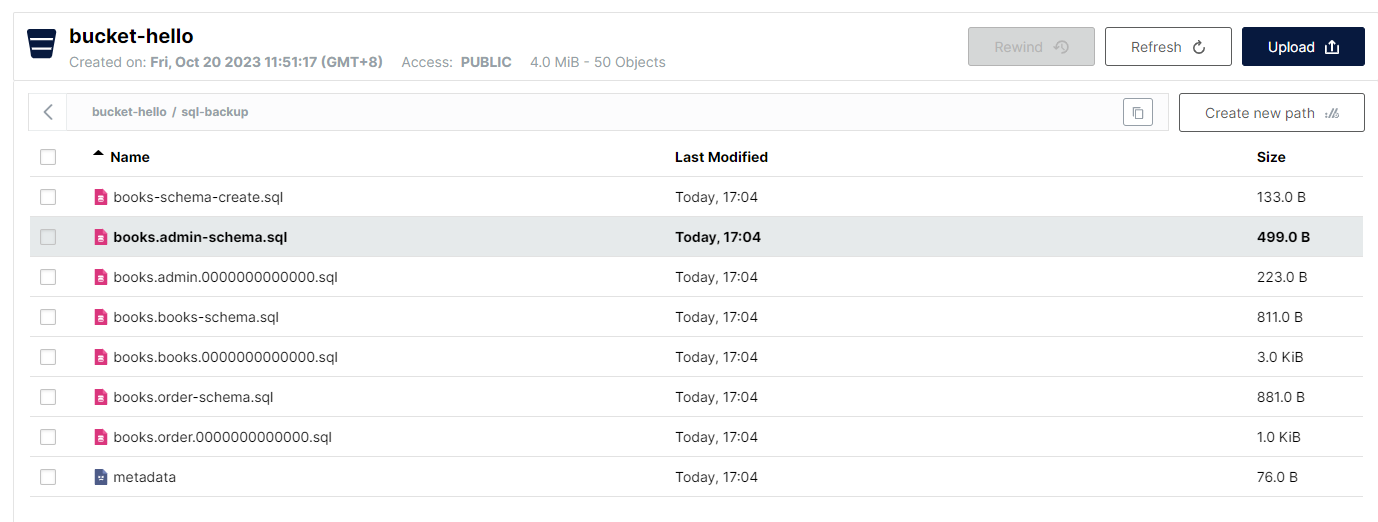The image size is (1378, 522).
Task: Tick the select-all checkbox in header
Action: pyautogui.click(x=48, y=157)
